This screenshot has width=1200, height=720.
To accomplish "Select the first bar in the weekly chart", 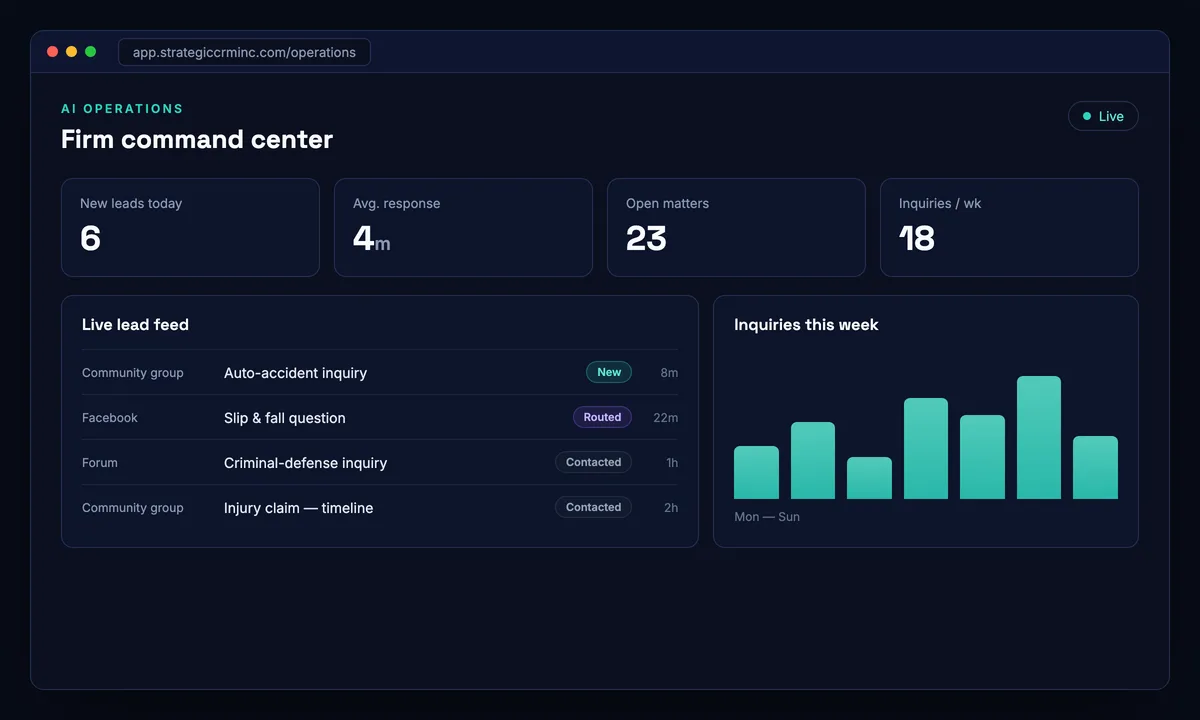I will click(x=756, y=472).
